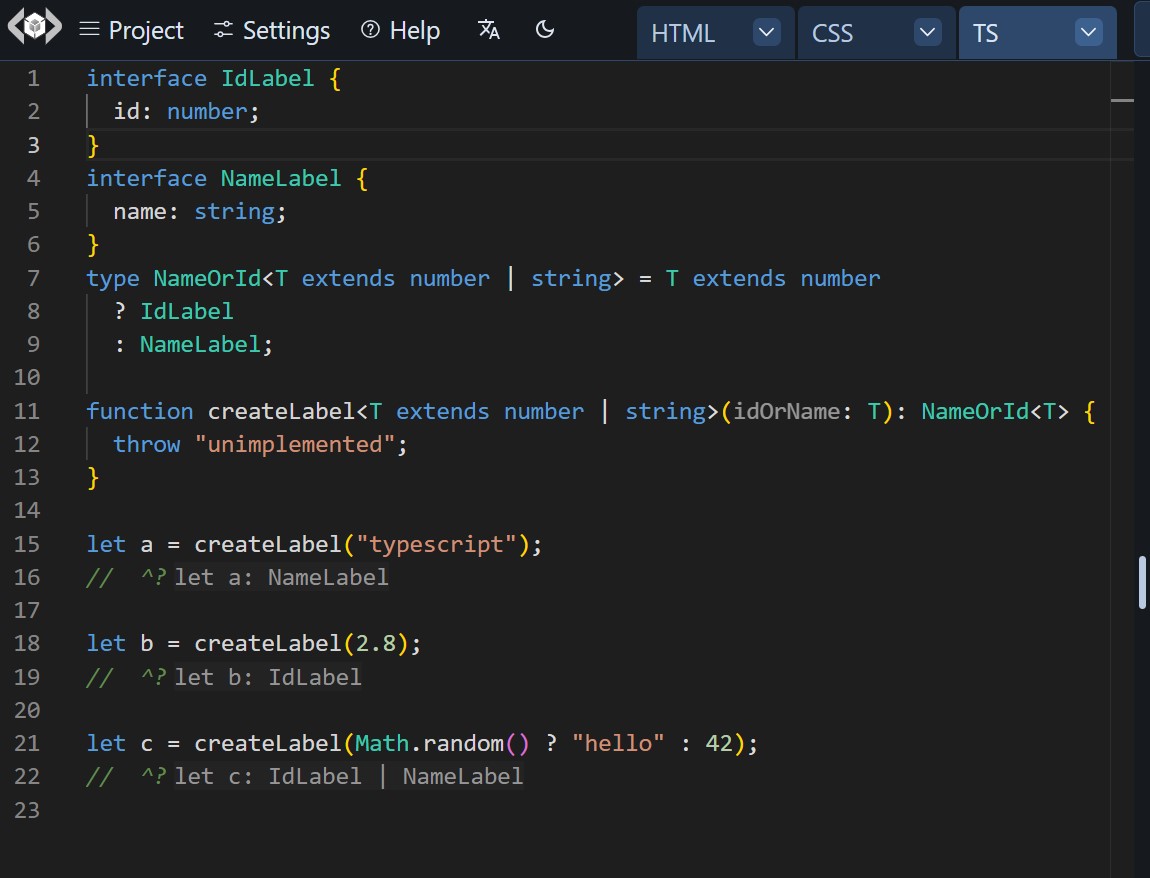
Task: Open the CSS editor language dropdown
Action: (927, 32)
